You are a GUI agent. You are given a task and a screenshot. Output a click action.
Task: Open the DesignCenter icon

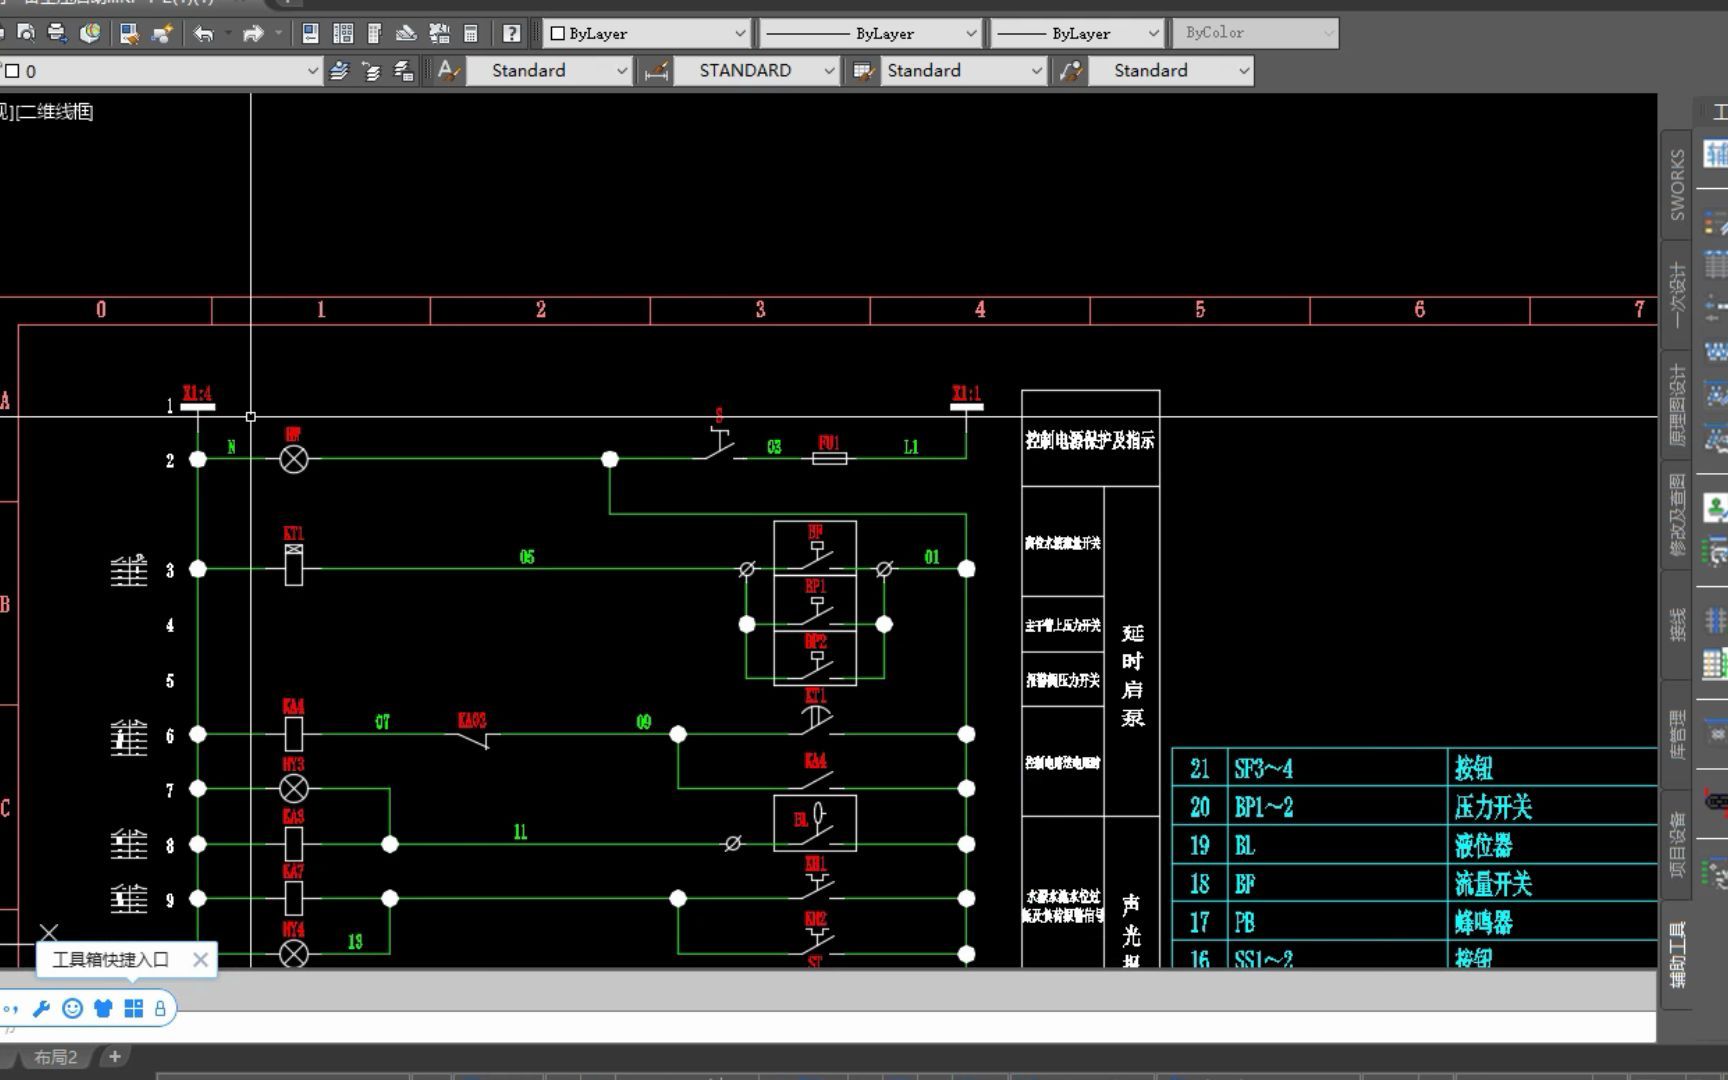coord(343,33)
